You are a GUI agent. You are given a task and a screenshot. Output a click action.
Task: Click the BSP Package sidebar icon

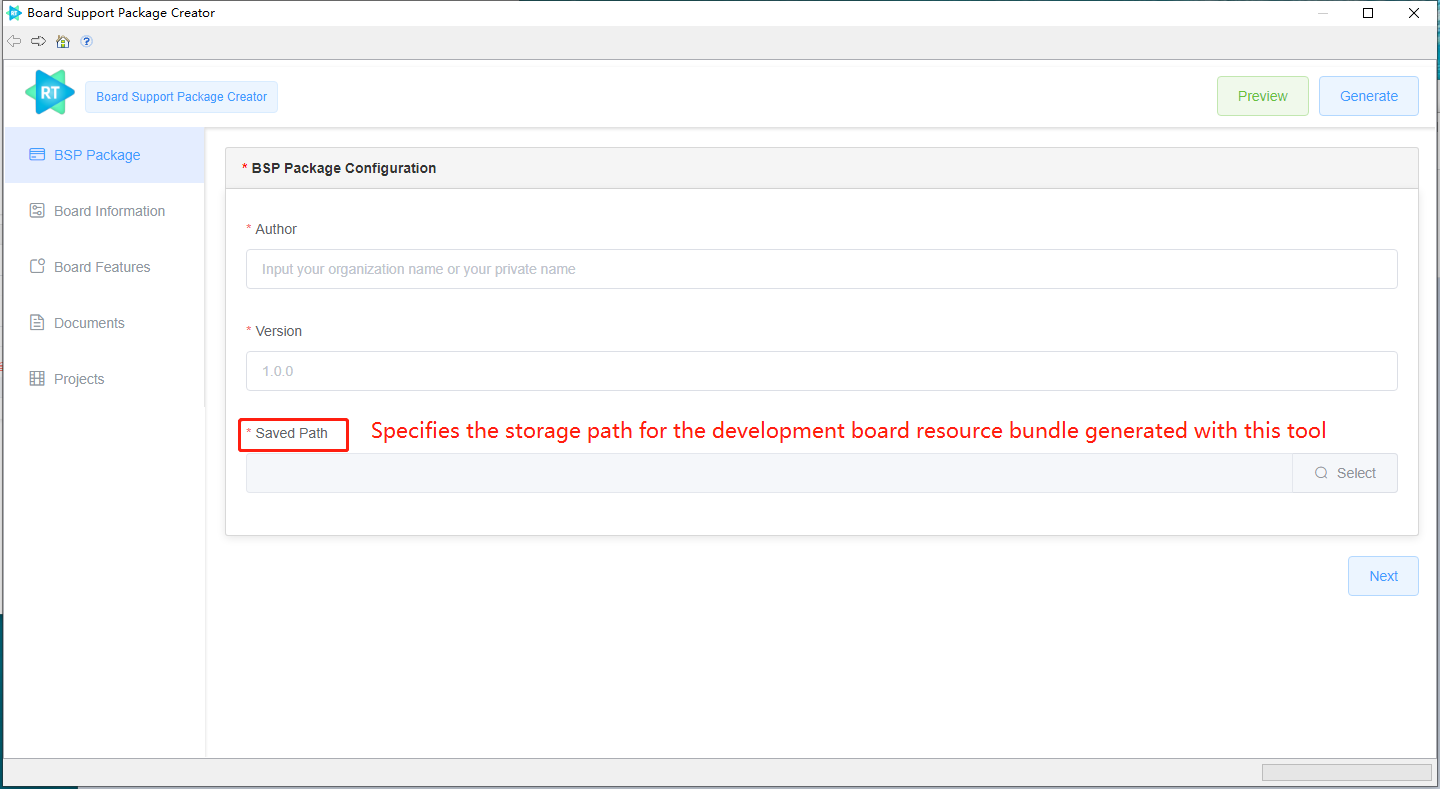point(37,154)
